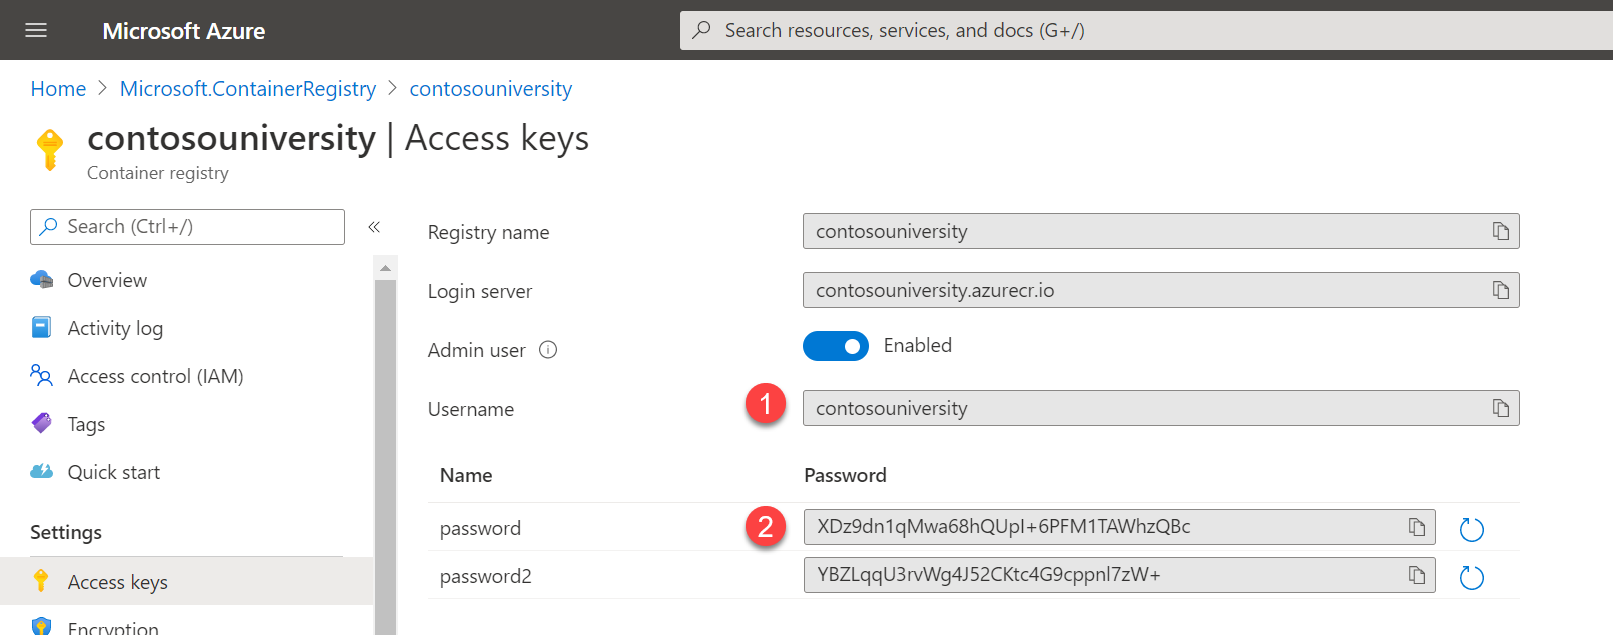Click the 'Container registry' subtitle
1613x635 pixels.
158,173
